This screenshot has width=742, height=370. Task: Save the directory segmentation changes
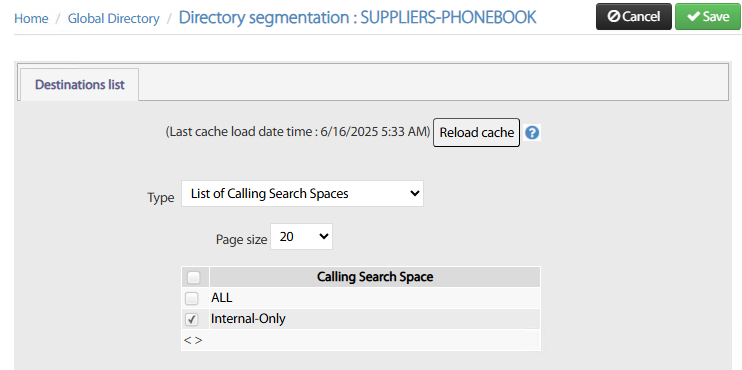(x=708, y=17)
